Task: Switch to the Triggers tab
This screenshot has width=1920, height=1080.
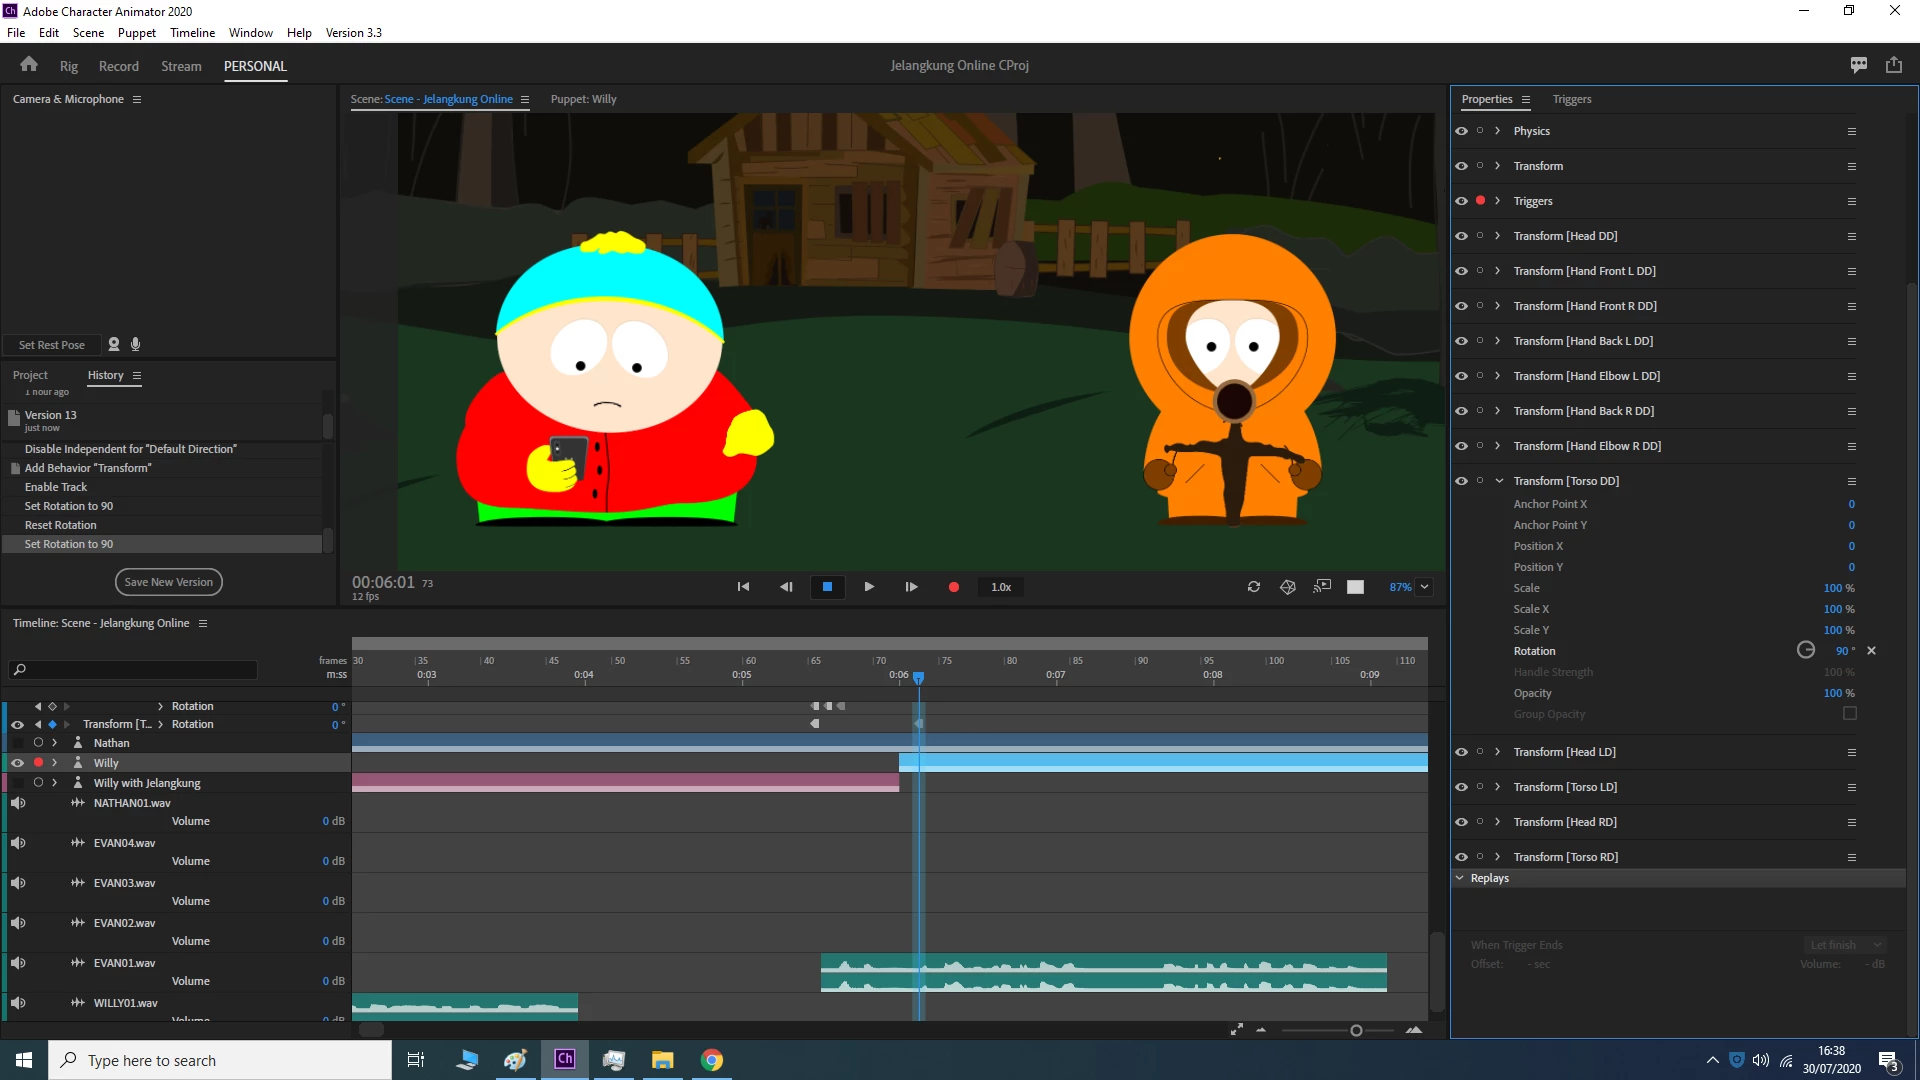Action: tap(1571, 99)
